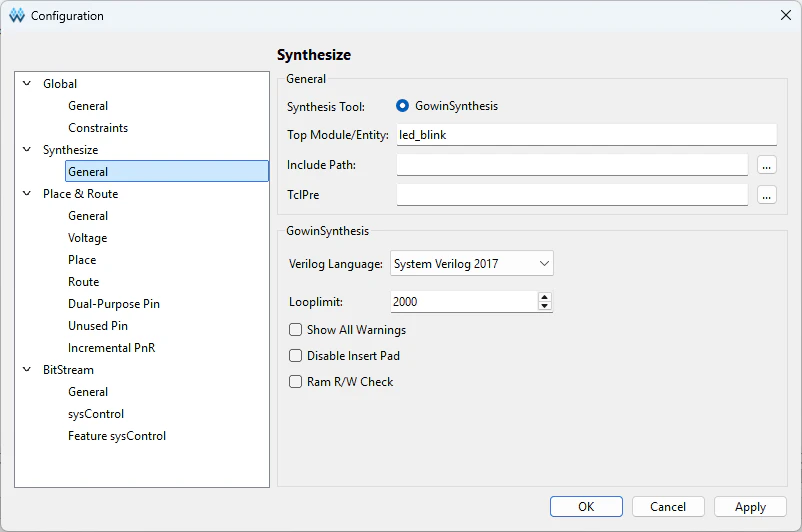Viewport: 802px width, 532px height.
Task: Click the Top Module/Entity text field
Action: coord(586,135)
